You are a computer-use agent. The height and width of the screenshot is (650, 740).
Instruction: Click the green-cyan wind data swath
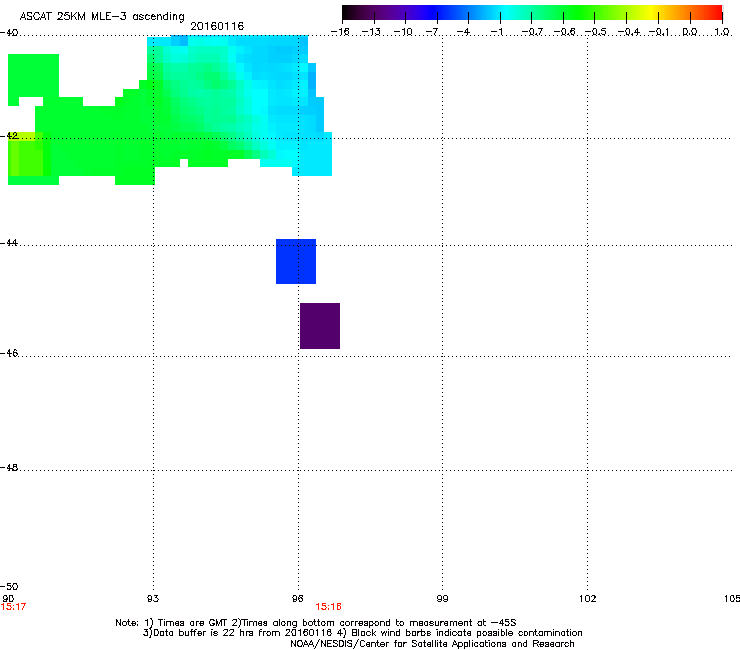170,110
